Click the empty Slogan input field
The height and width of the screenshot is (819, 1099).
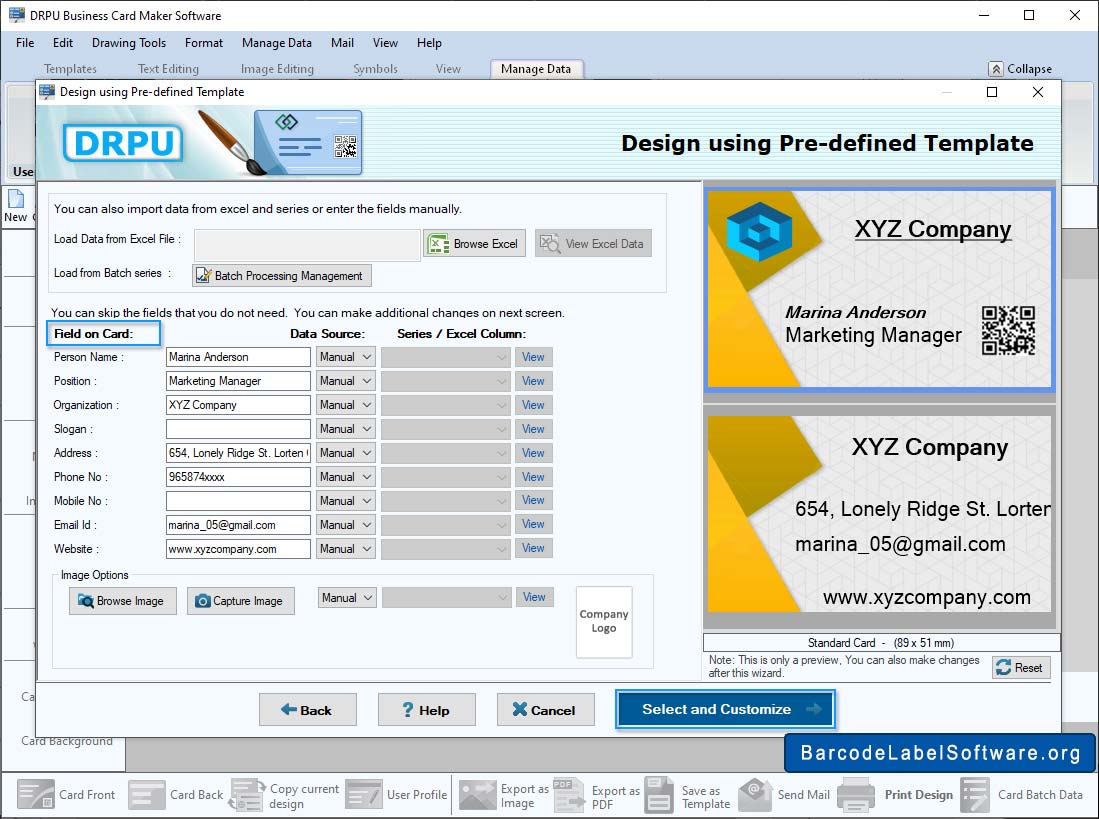point(238,429)
